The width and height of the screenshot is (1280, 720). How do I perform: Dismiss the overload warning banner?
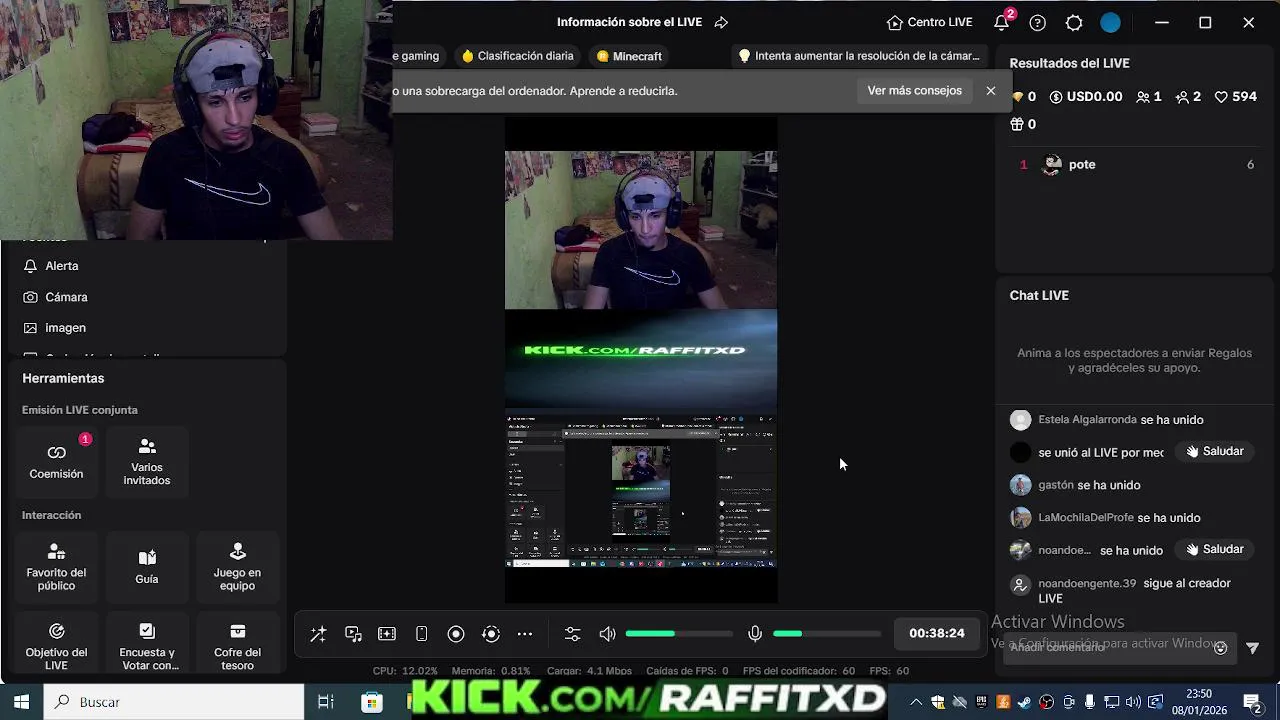990,90
